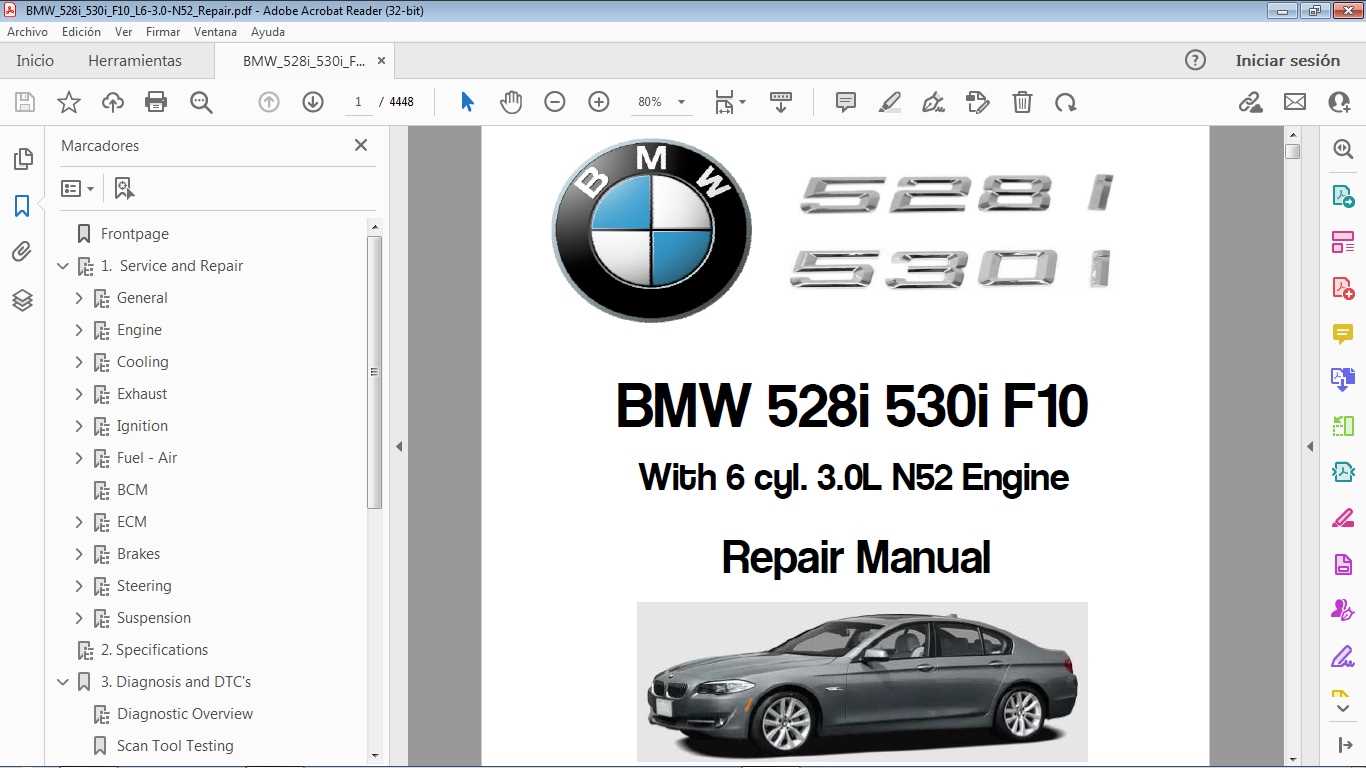Open the Diagnostic Overview bookmark
The image size is (1366, 768).
pyautogui.click(x=185, y=714)
